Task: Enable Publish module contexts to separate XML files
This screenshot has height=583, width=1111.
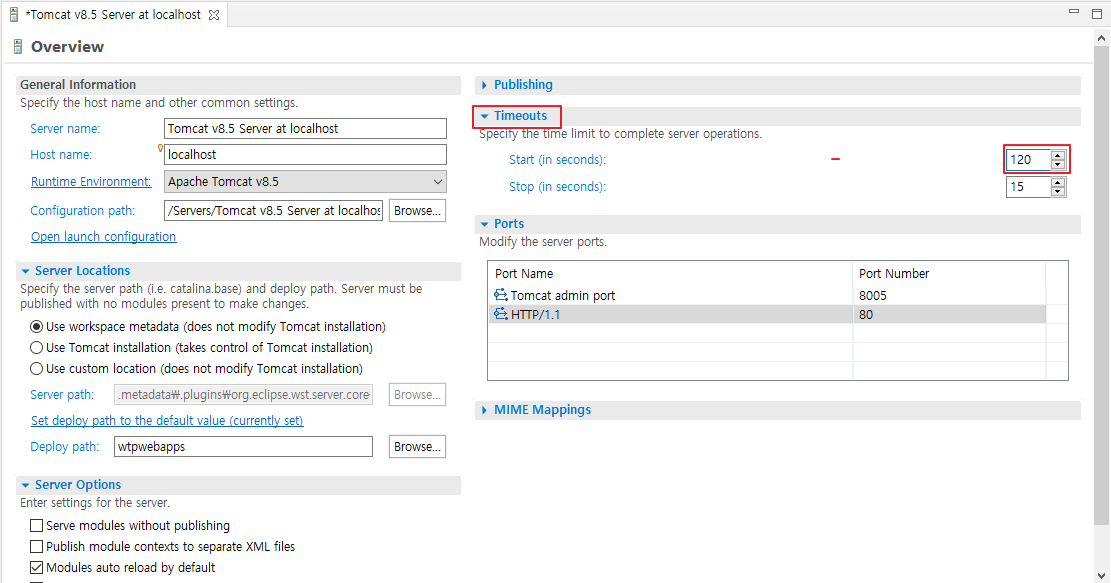Action: (x=36, y=547)
